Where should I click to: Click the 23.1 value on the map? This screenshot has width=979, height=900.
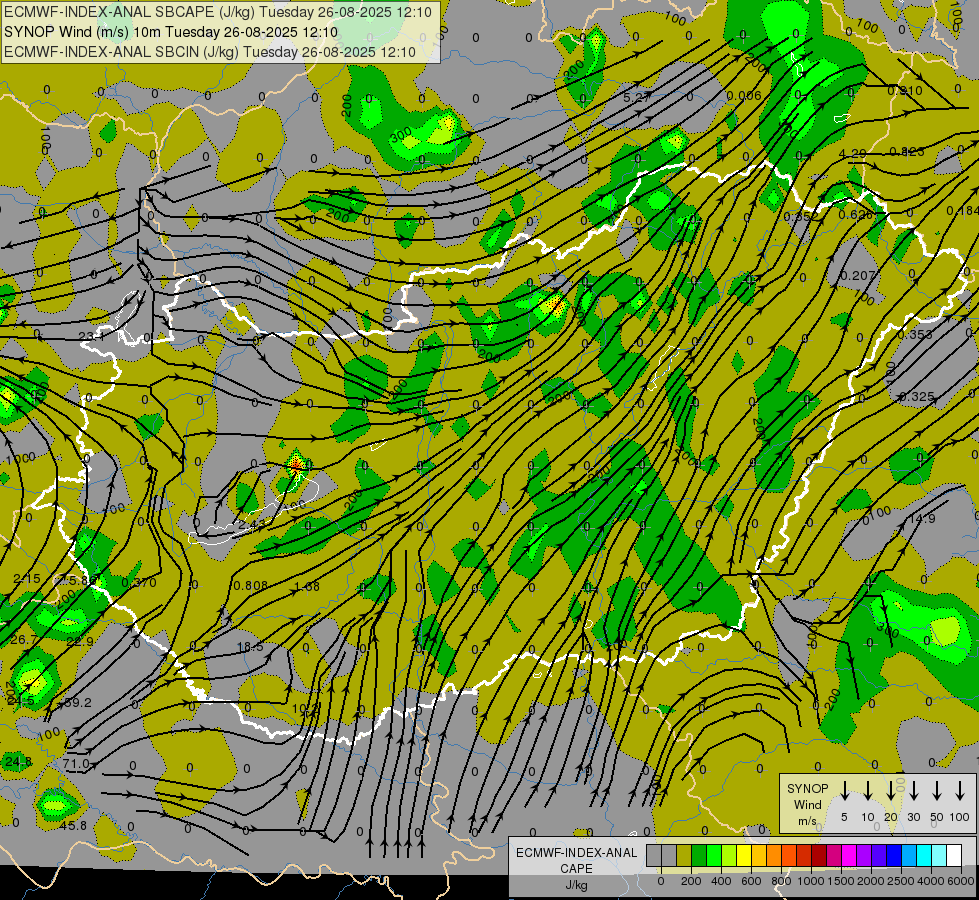click(x=91, y=337)
